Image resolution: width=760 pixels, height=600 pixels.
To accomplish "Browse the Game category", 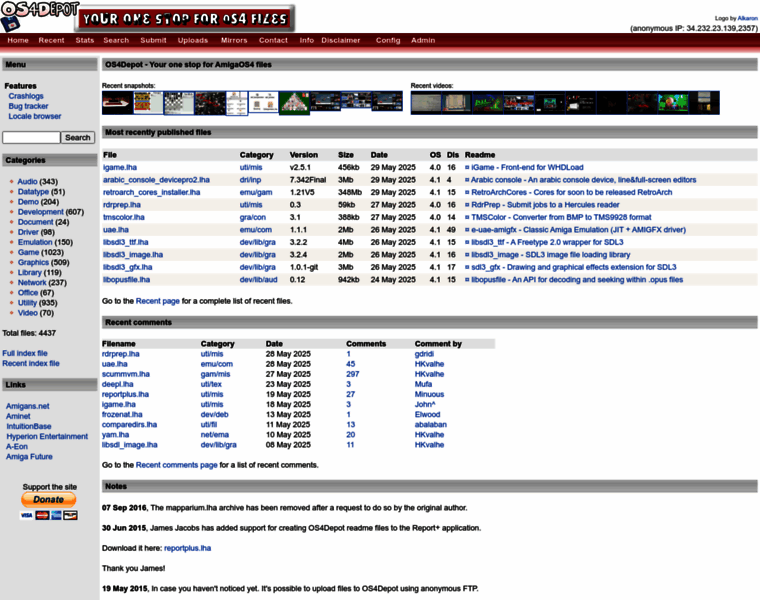I will (x=29, y=252).
